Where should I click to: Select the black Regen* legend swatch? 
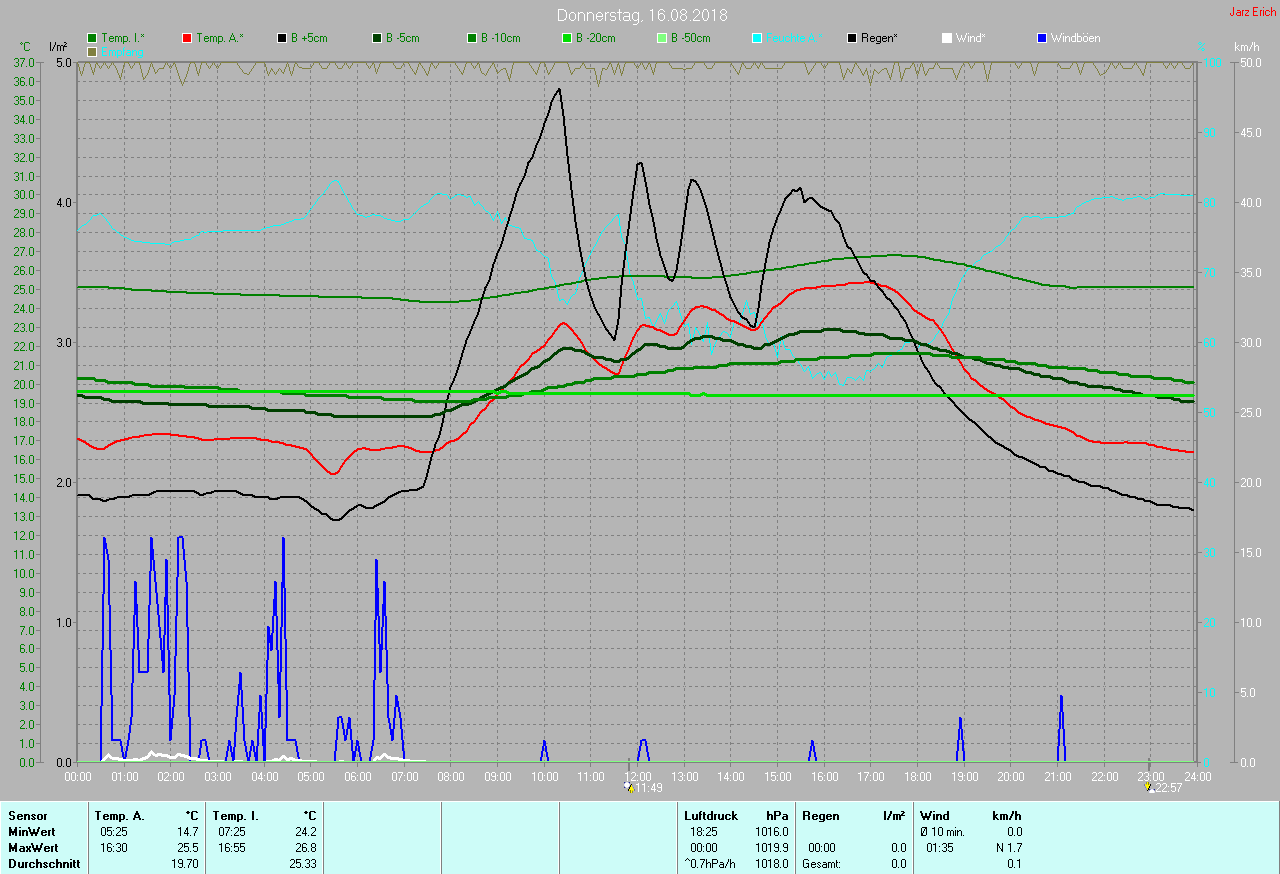pos(852,38)
